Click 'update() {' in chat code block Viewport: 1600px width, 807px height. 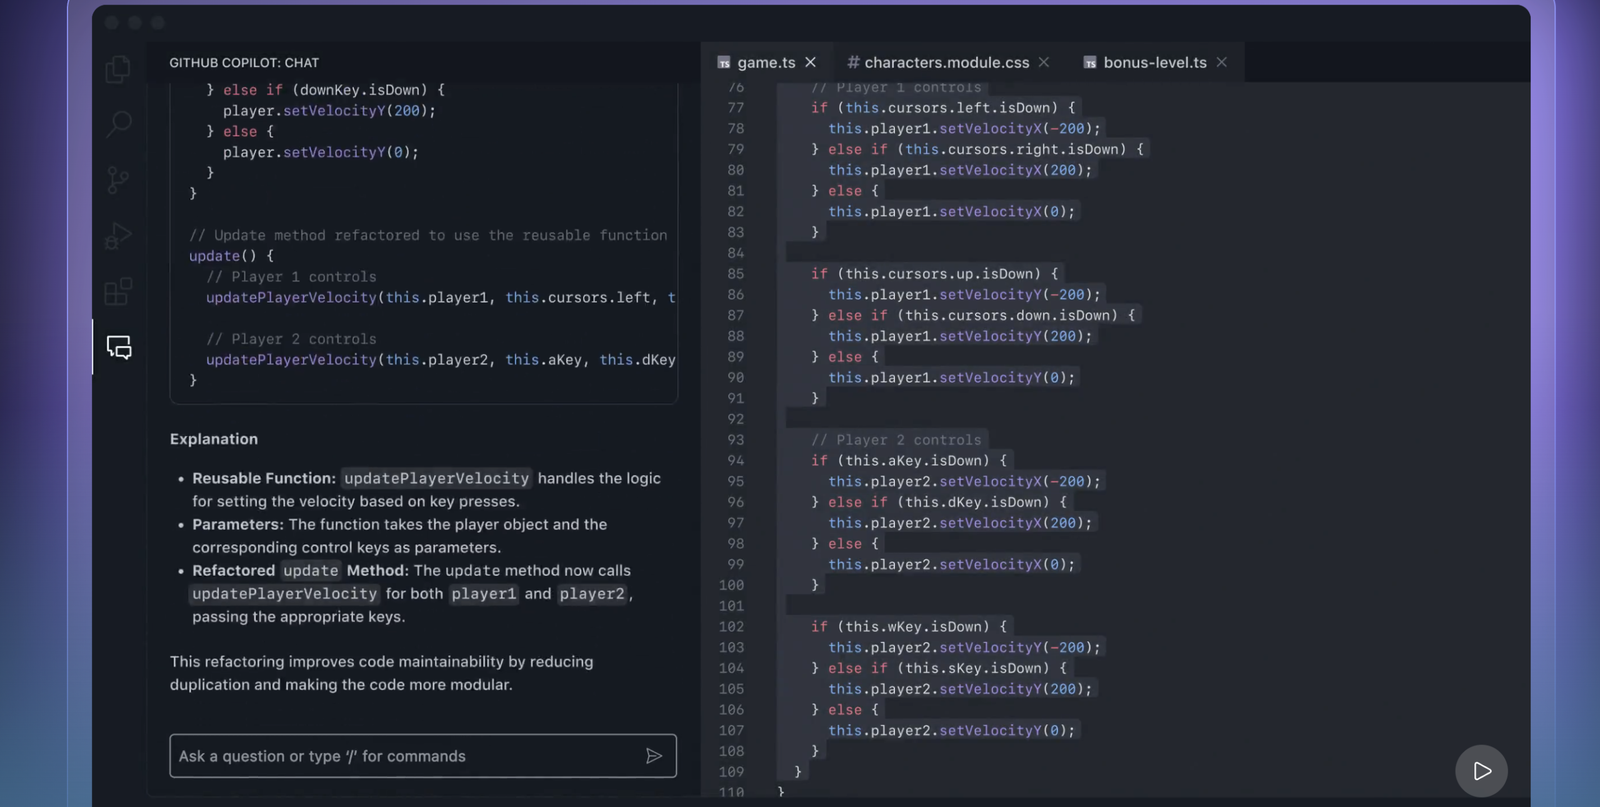(x=231, y=256)
